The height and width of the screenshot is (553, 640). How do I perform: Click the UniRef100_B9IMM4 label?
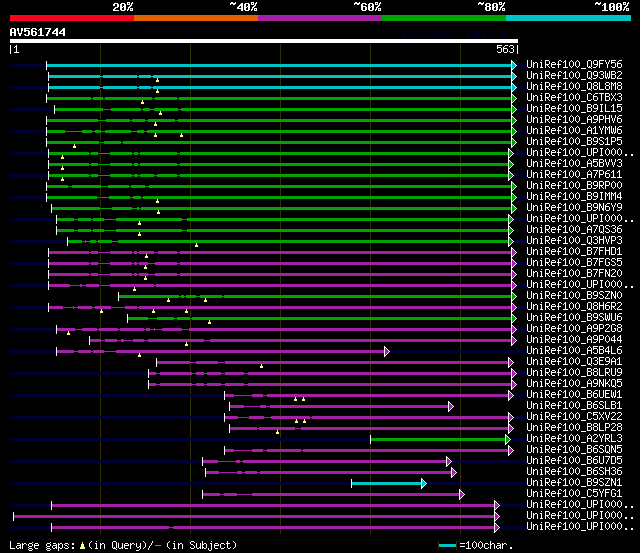(x=574, y=197)
